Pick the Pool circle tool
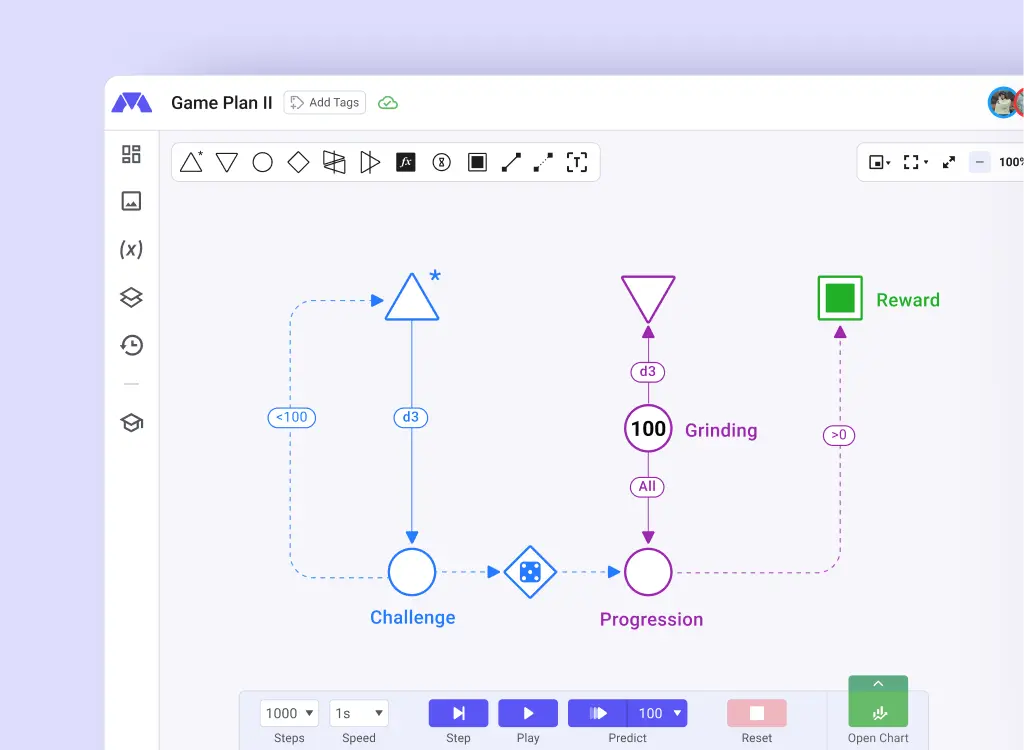Screen dimensions: 1024x750 (262, 162)
